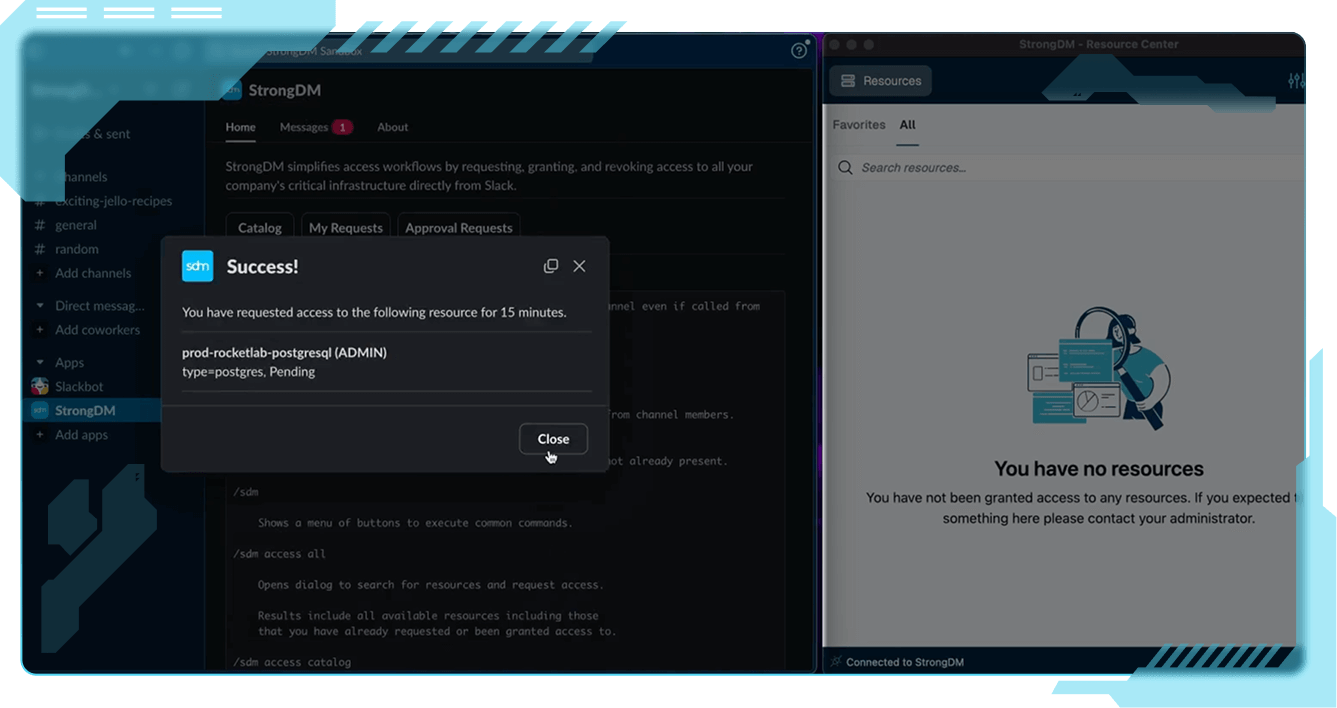Click the My Requests button

[x=345, y=228]
